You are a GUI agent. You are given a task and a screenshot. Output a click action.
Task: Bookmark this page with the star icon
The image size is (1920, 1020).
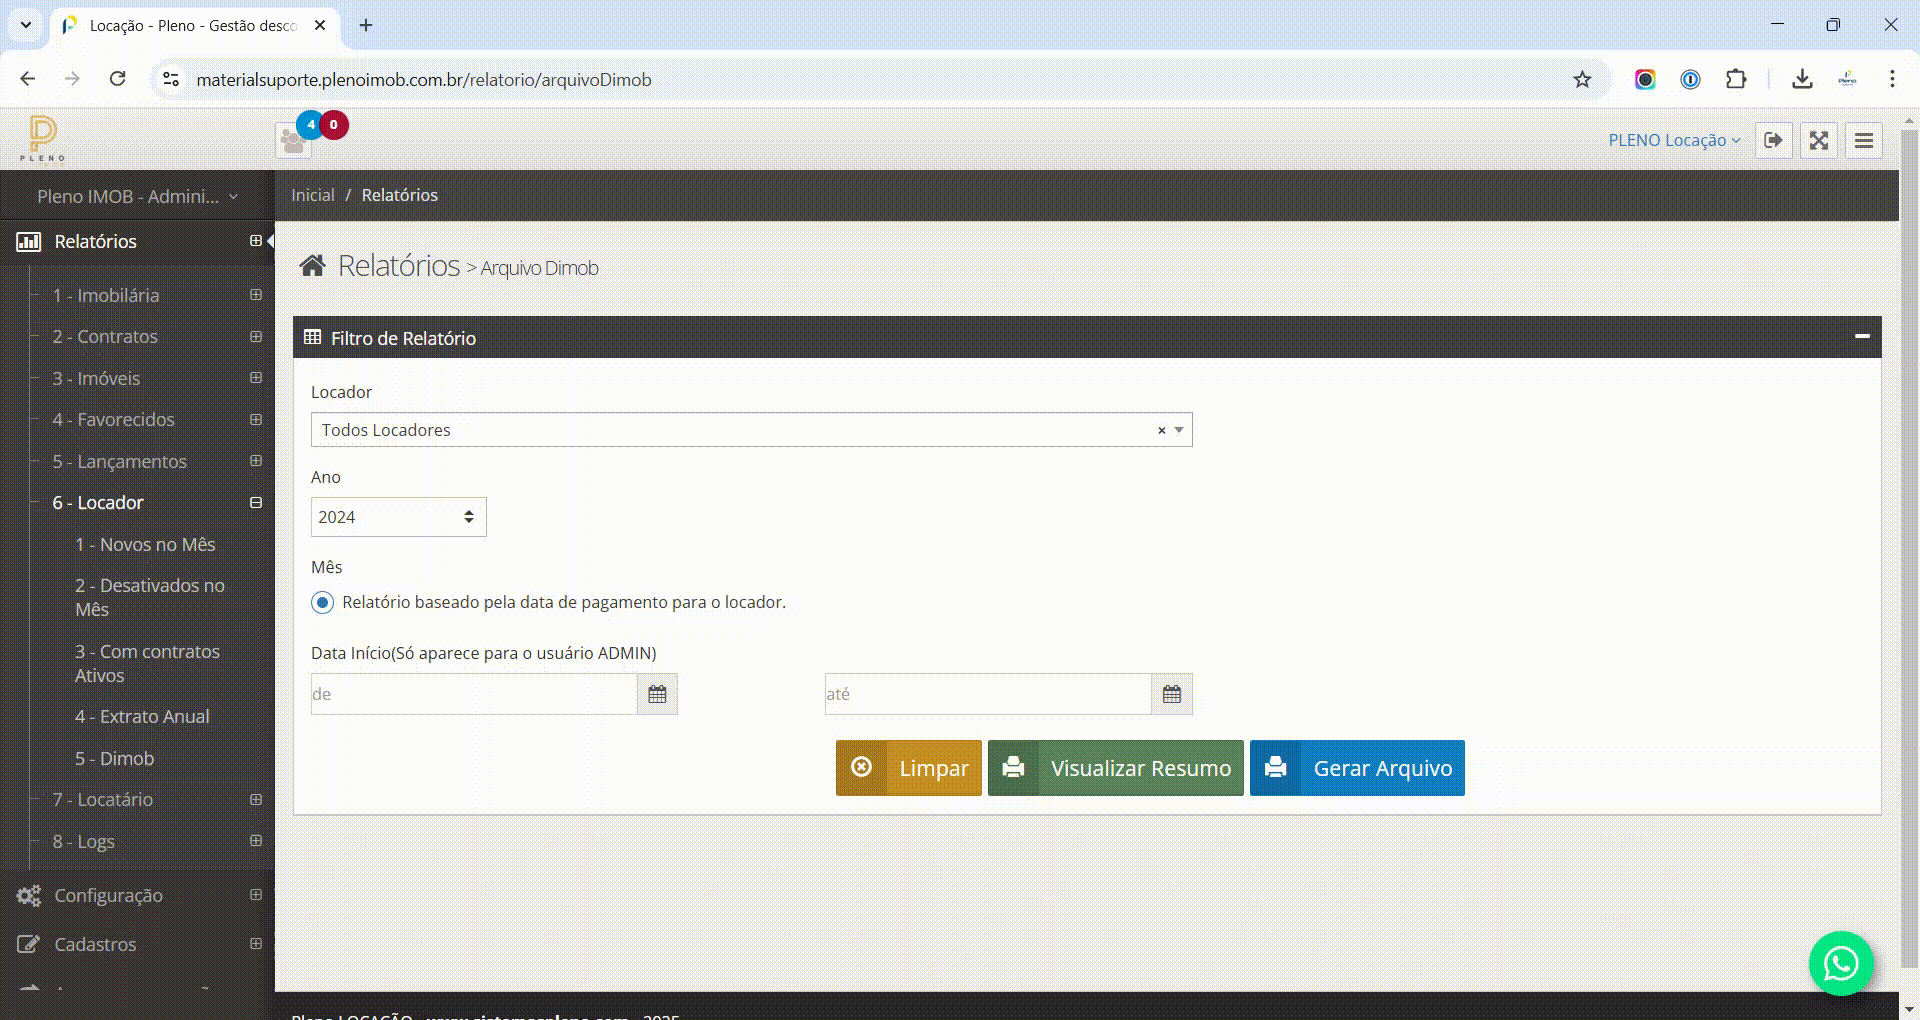[1582, 79]
